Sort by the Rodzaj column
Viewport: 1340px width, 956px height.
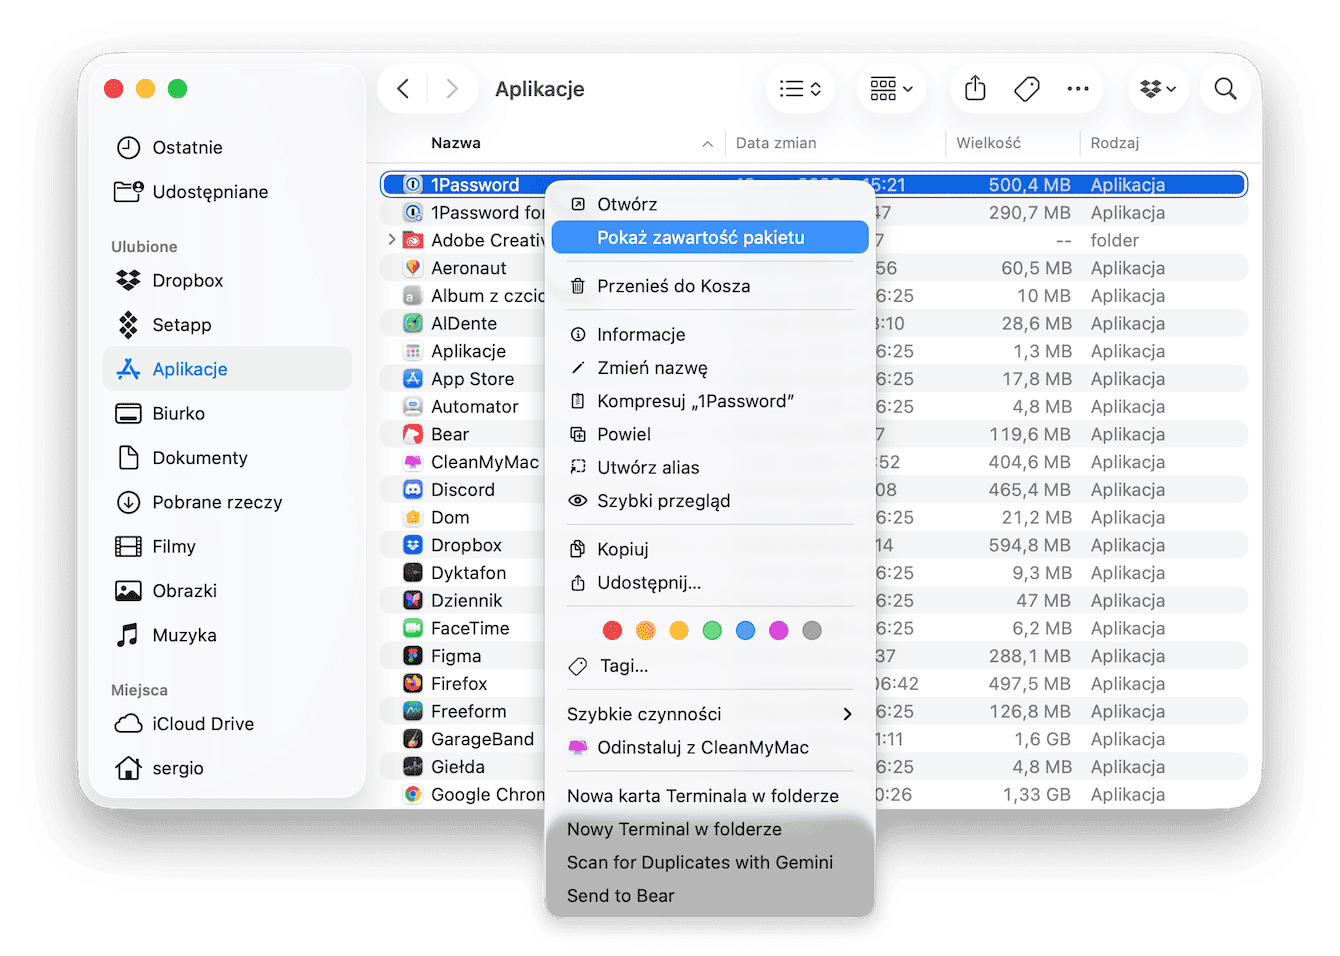(x=1114, y=143)
